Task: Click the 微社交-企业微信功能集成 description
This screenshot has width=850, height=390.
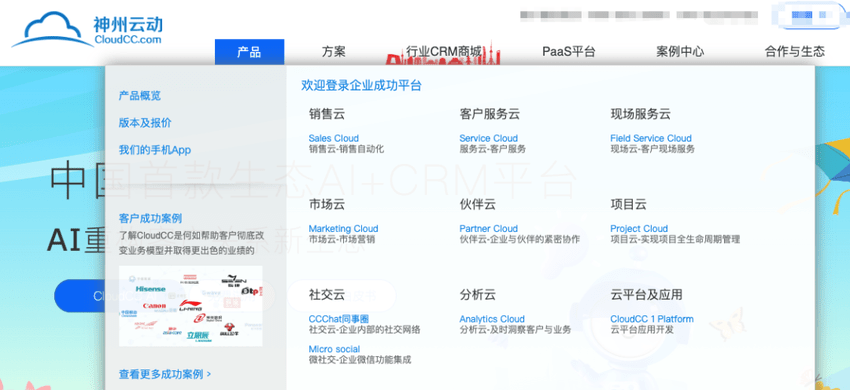Action: click(360, 360)
